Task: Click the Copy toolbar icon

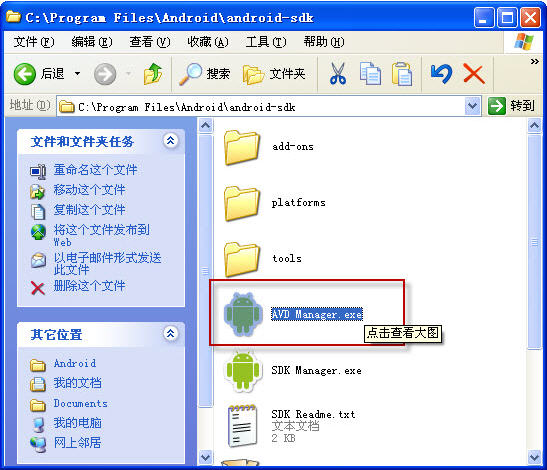Action: [370, 74]
